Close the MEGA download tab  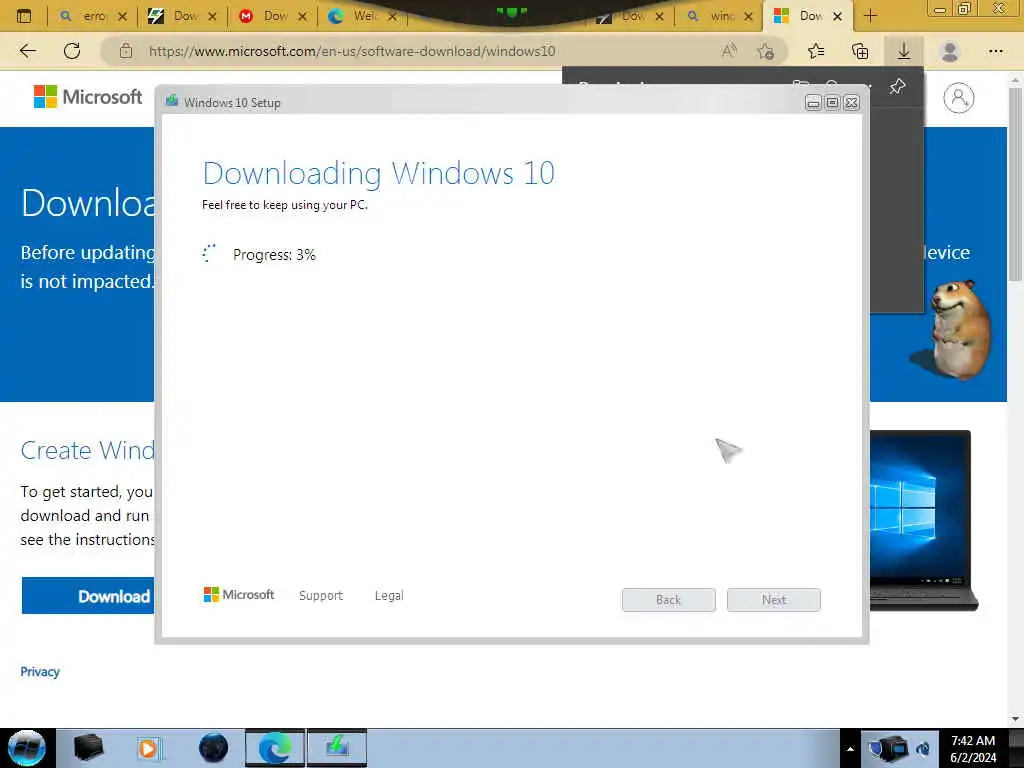302,16
